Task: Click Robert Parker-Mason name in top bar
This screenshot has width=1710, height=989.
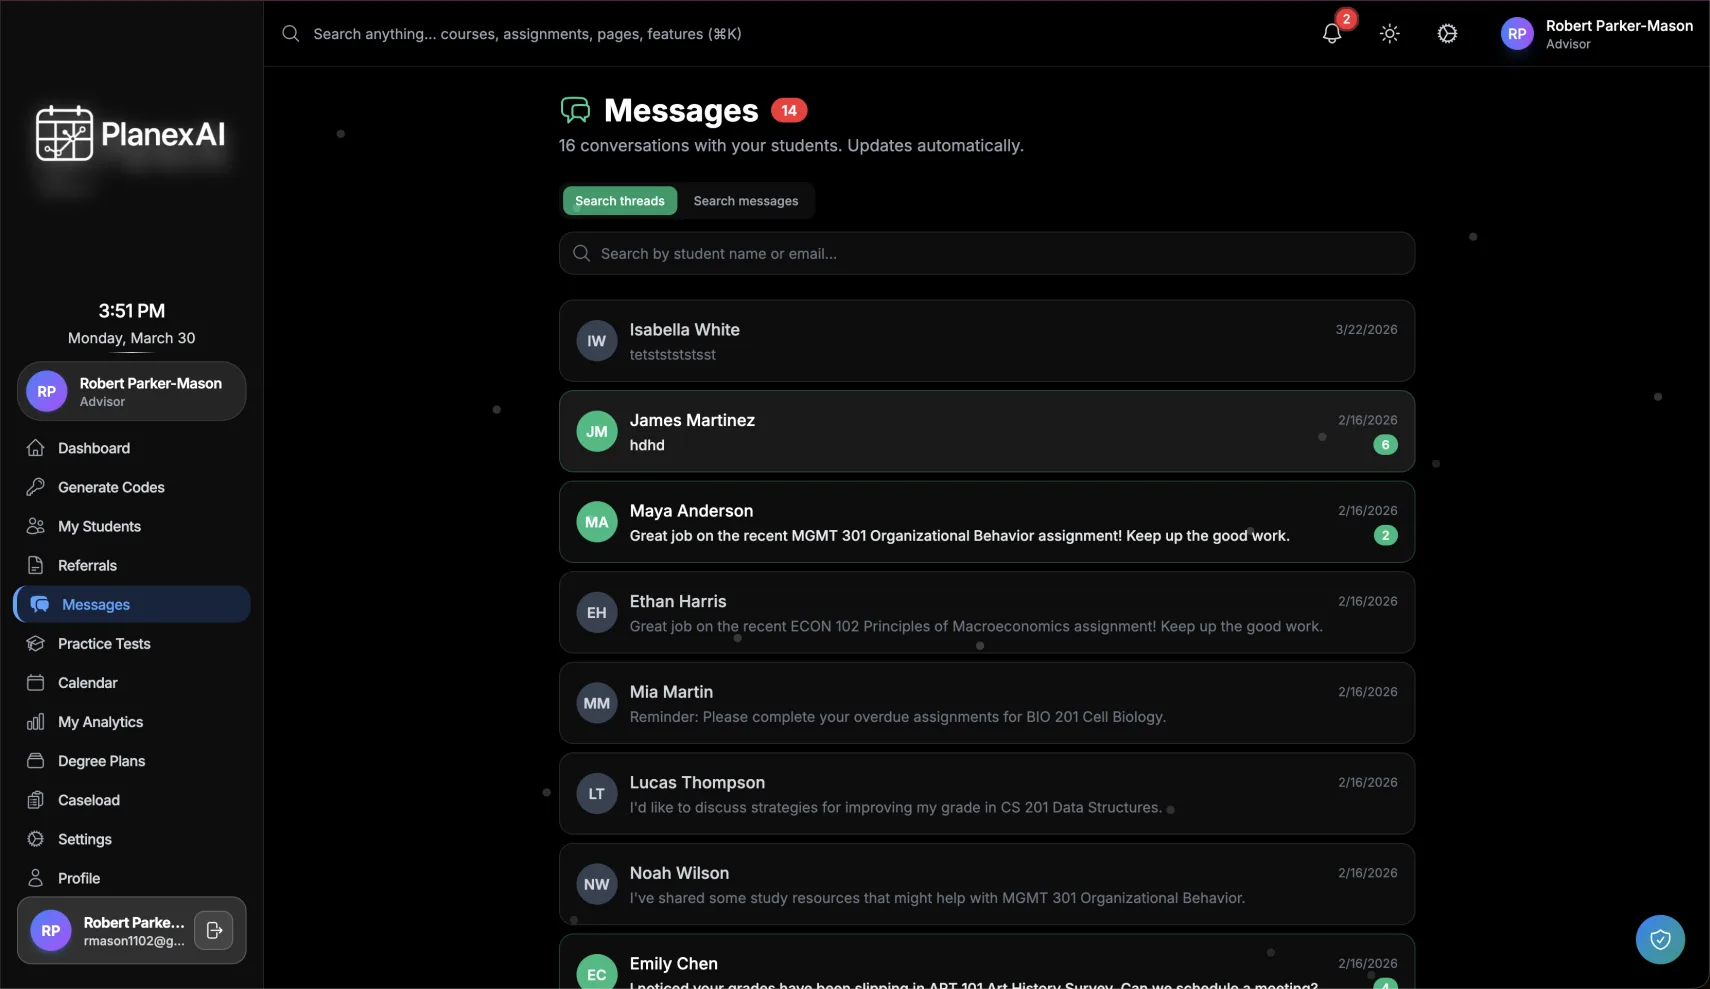Action: coord(1619,26)
